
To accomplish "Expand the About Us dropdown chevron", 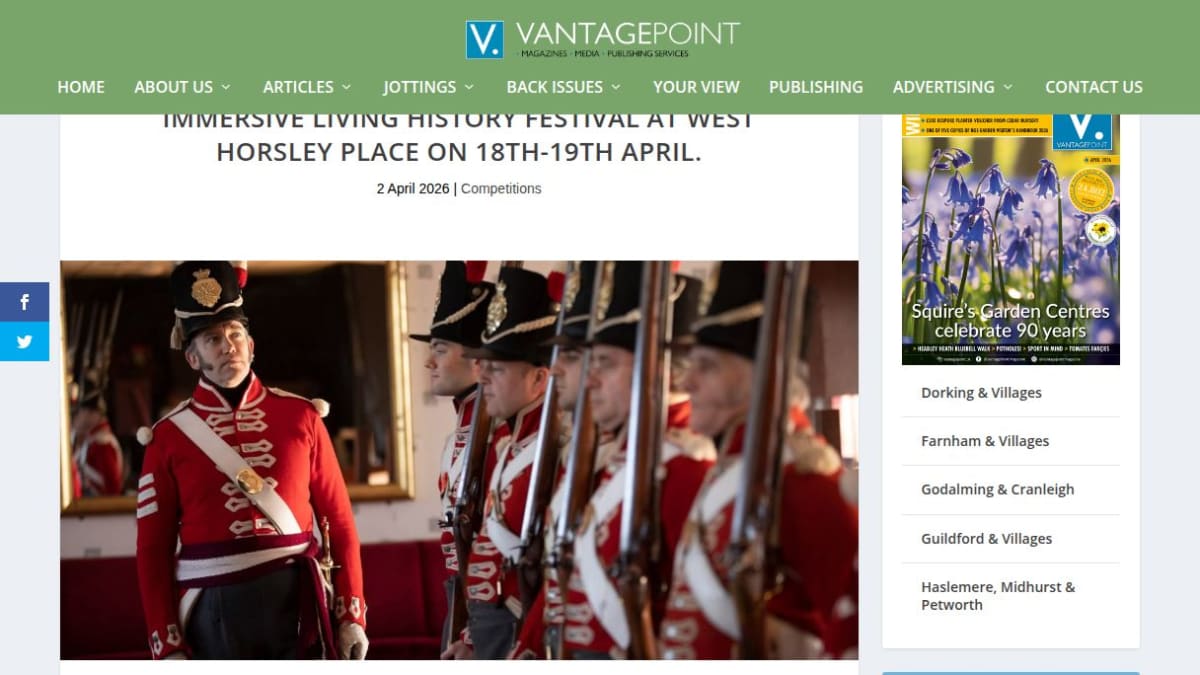I will pos(226,87).
